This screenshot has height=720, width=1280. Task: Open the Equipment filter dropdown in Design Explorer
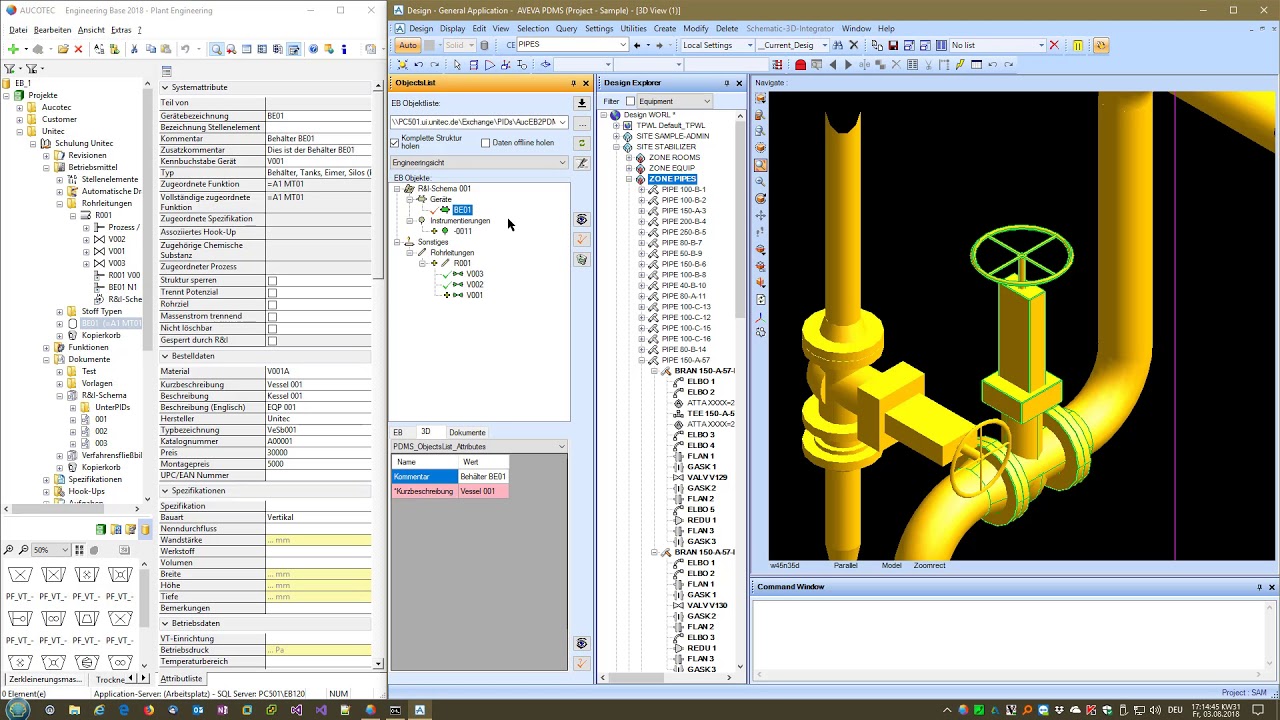tap(706, 101)
